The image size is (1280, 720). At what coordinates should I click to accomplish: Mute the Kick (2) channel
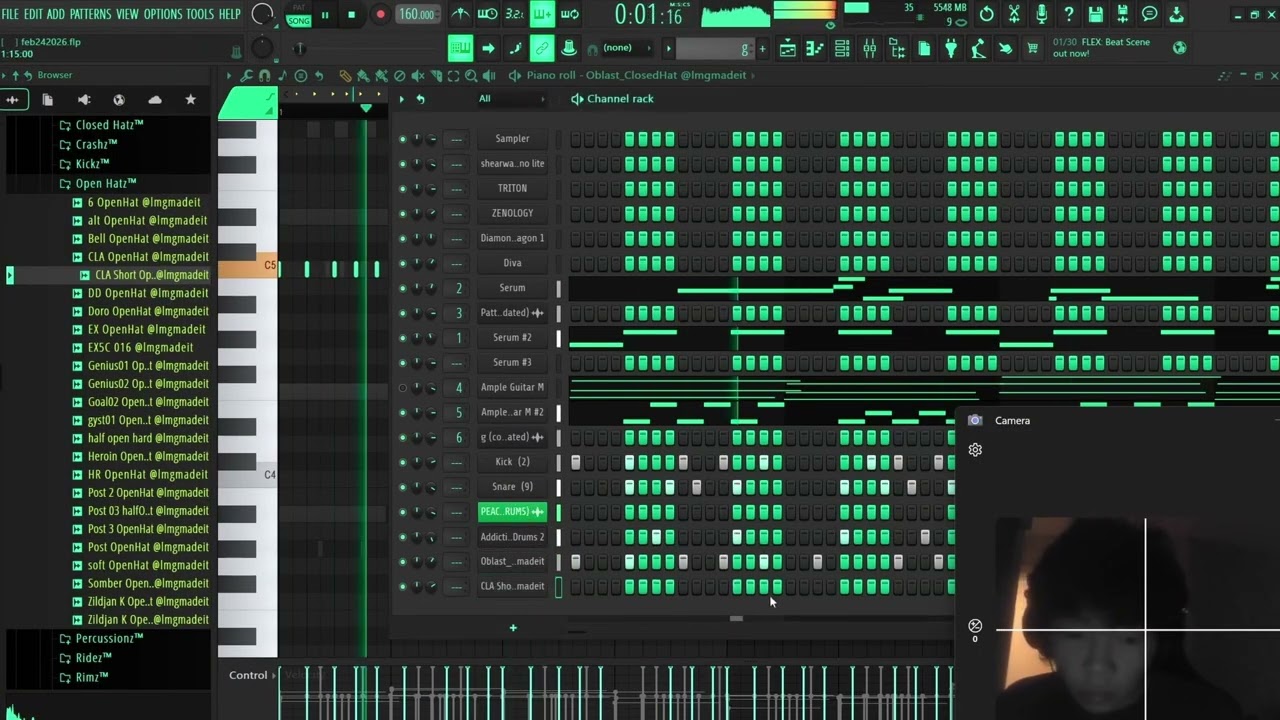(402, 462)
